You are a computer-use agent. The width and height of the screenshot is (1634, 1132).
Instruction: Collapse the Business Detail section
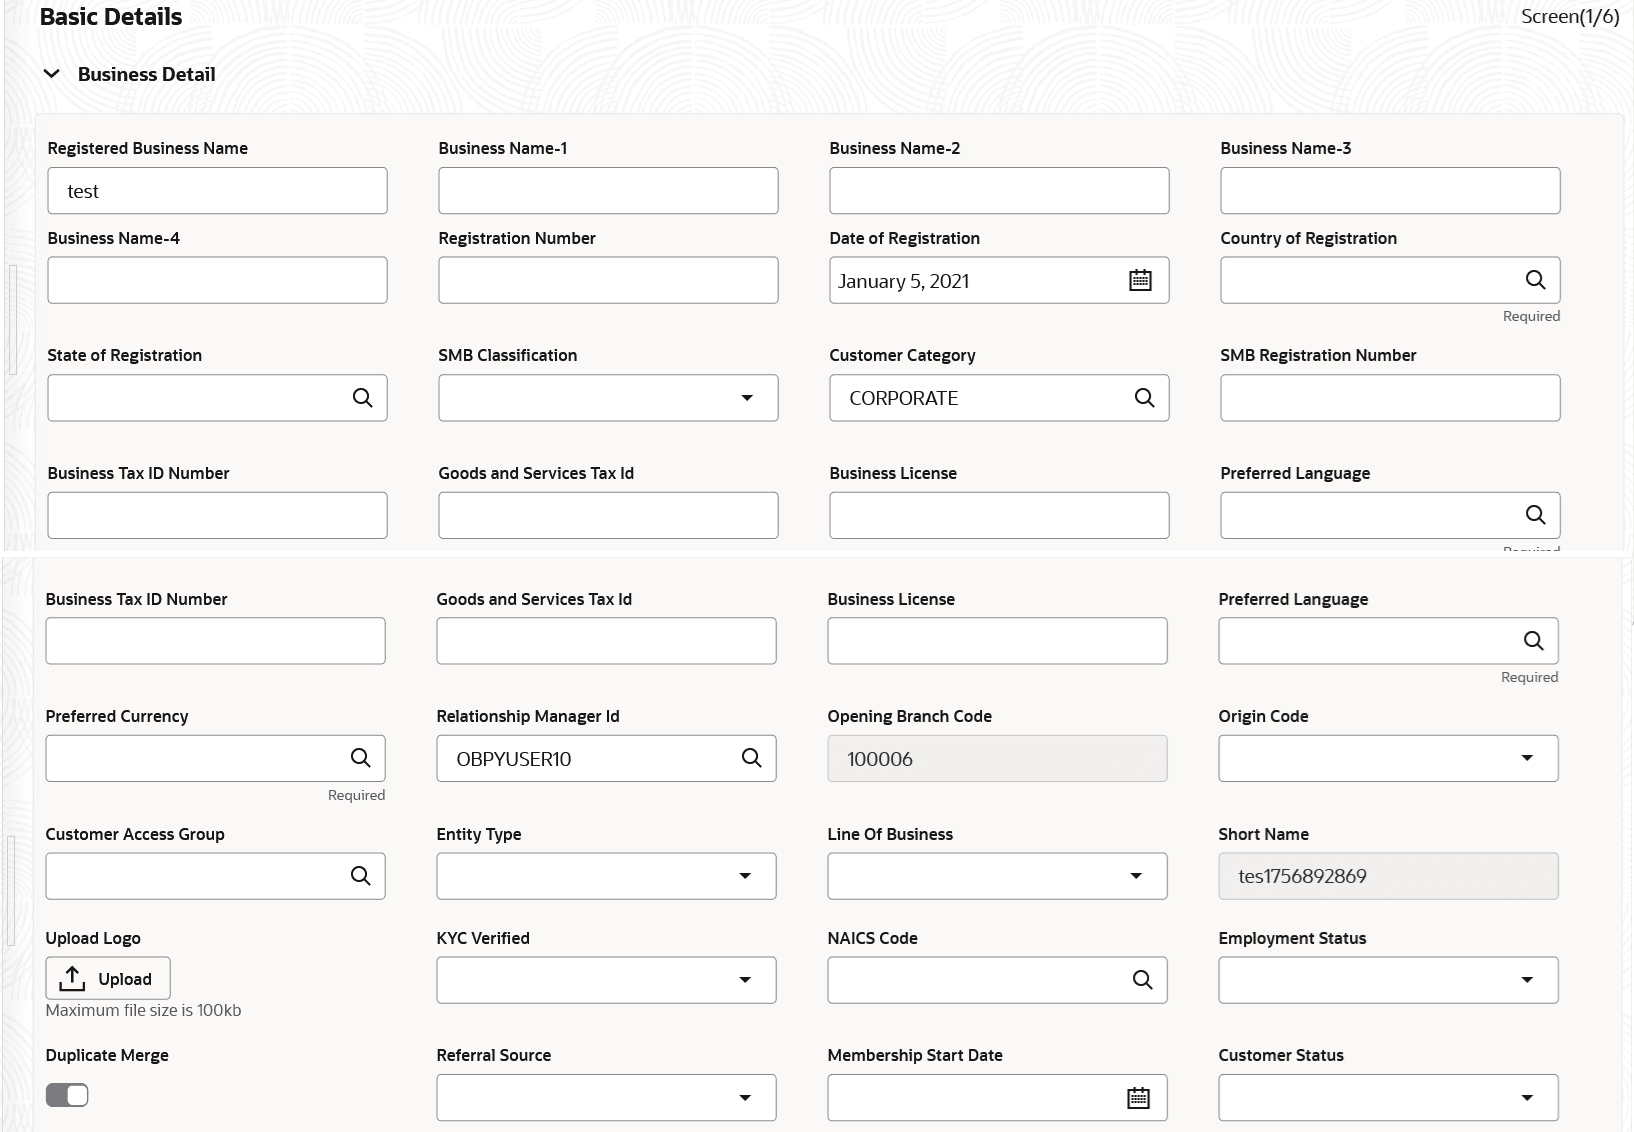coord(52,74)
